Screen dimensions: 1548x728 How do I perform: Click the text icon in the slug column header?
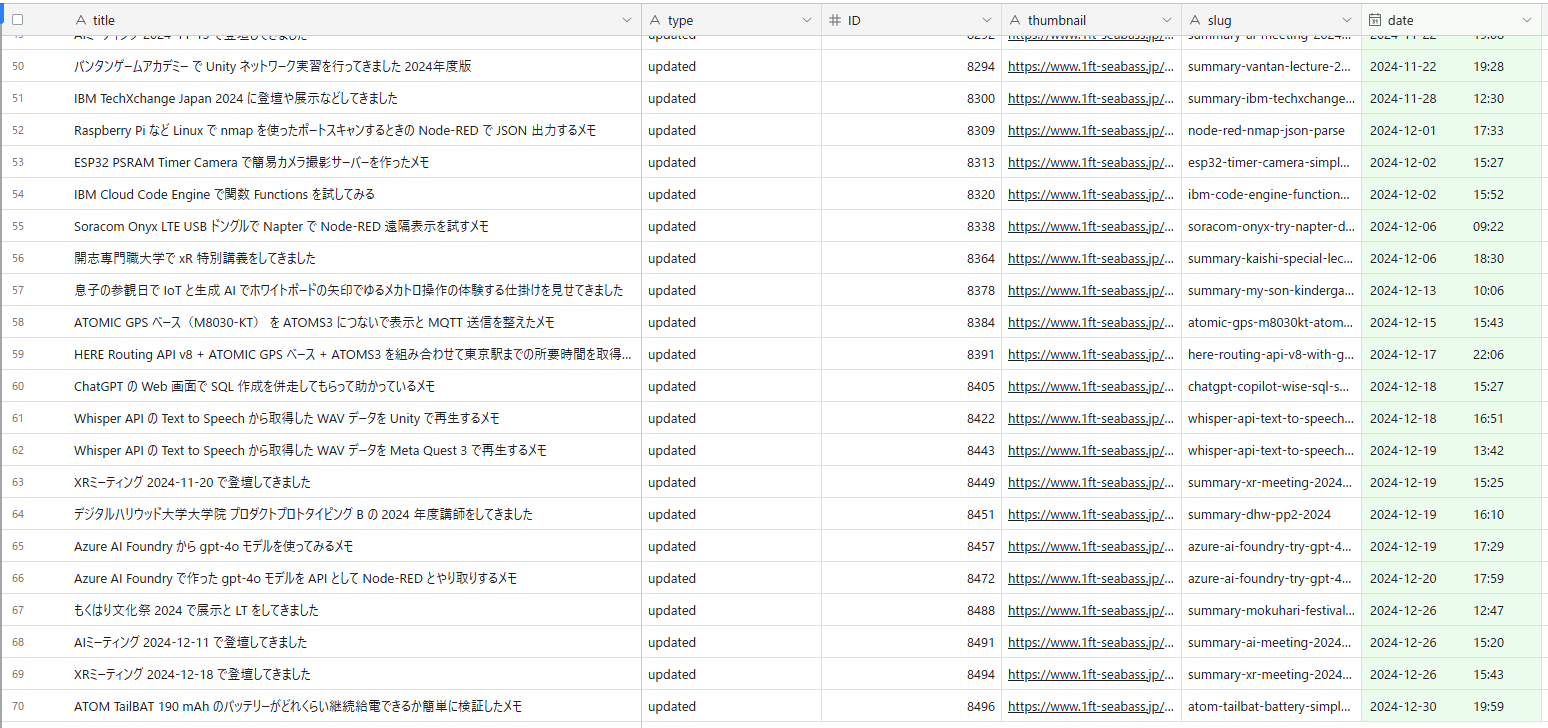(x=1195, y=20)
